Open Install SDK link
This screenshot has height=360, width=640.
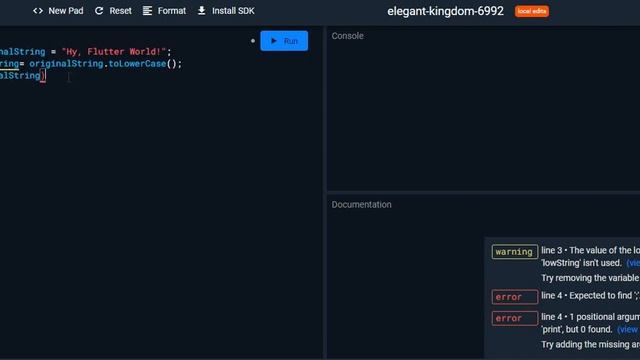point(233,11)
